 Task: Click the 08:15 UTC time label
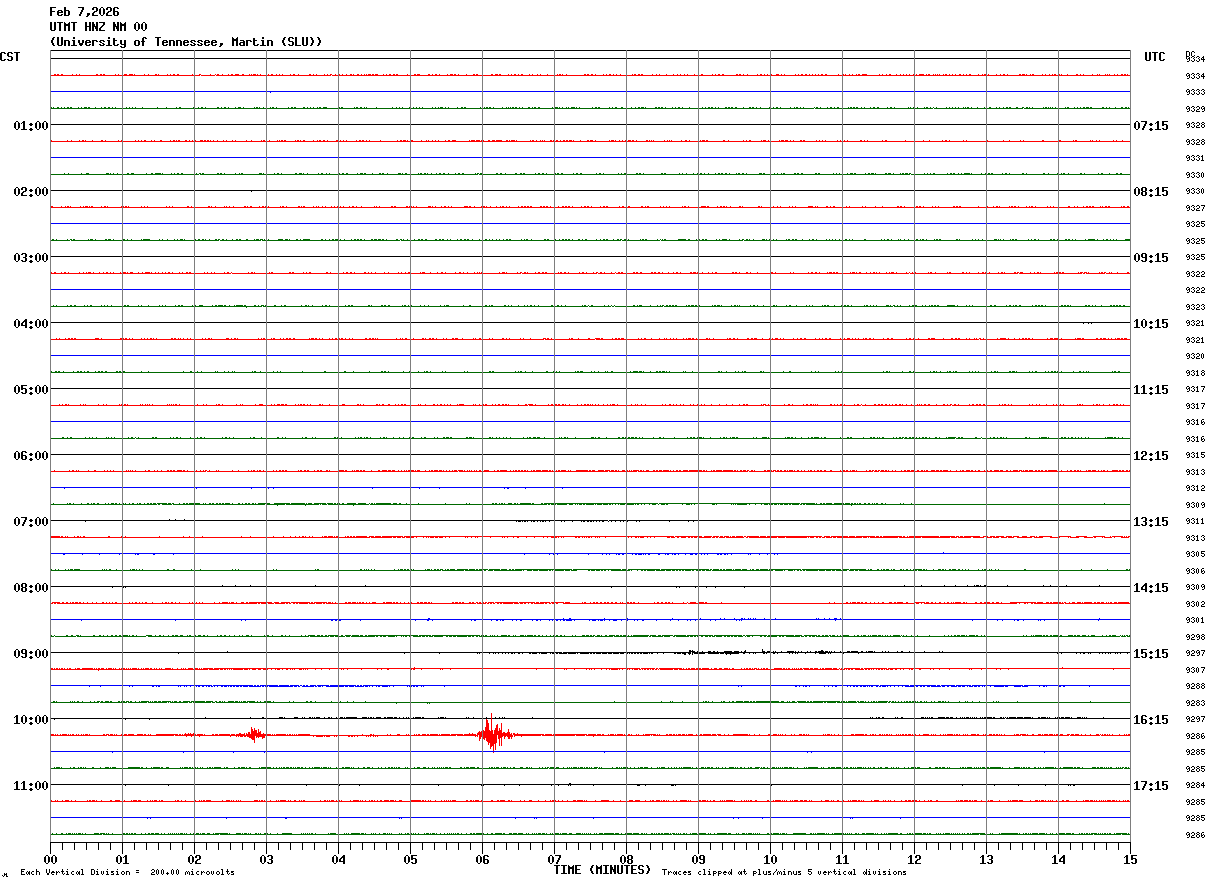click(x=1151, y=191)
